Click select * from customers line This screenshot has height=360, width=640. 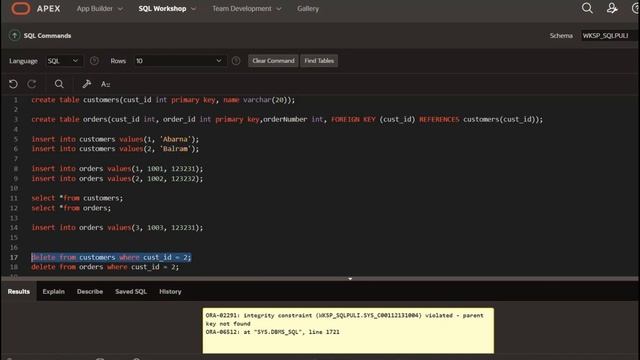click(x=77, y=198)
